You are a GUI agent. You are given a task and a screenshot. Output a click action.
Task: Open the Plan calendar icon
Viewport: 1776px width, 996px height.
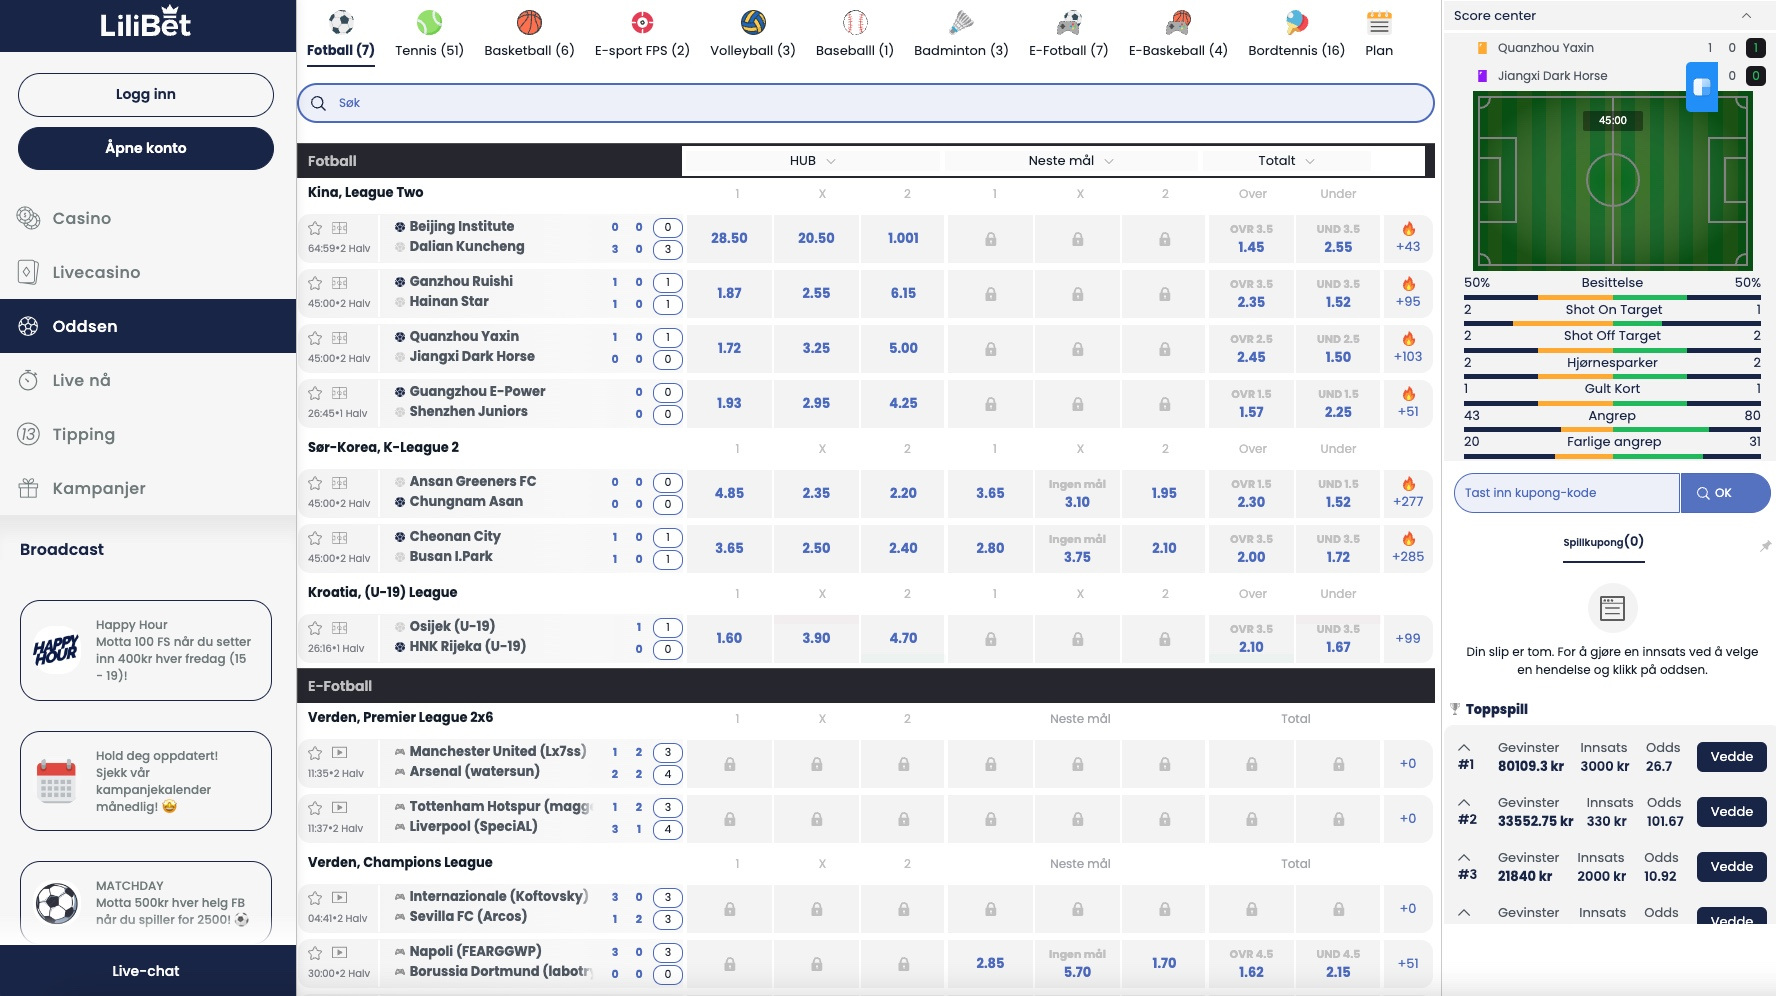tap(1378, 22)
